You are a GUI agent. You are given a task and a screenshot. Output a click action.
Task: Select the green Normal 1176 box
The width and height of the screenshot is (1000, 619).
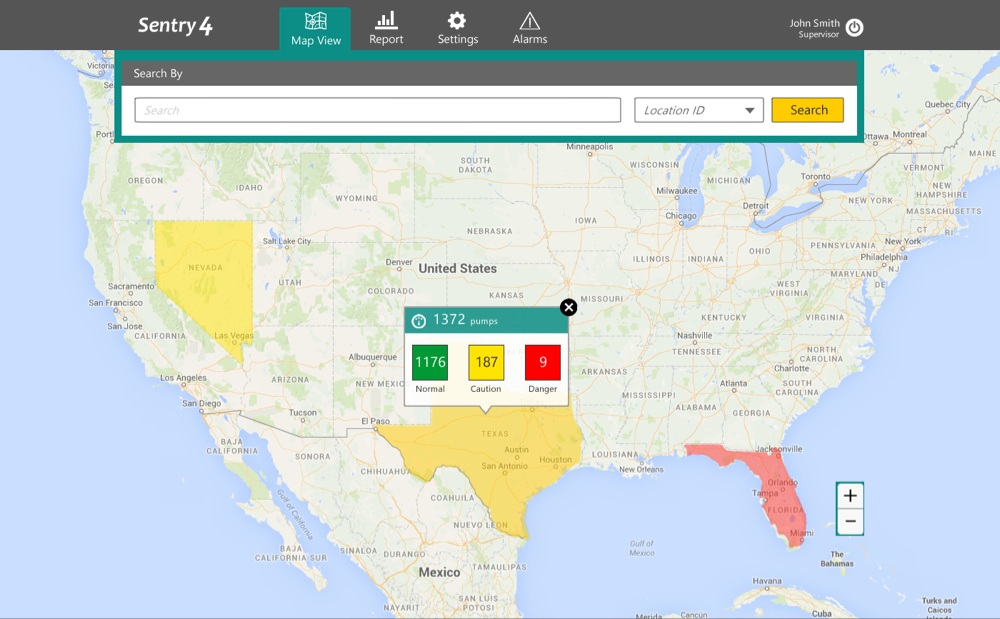(x=430, y=362)
